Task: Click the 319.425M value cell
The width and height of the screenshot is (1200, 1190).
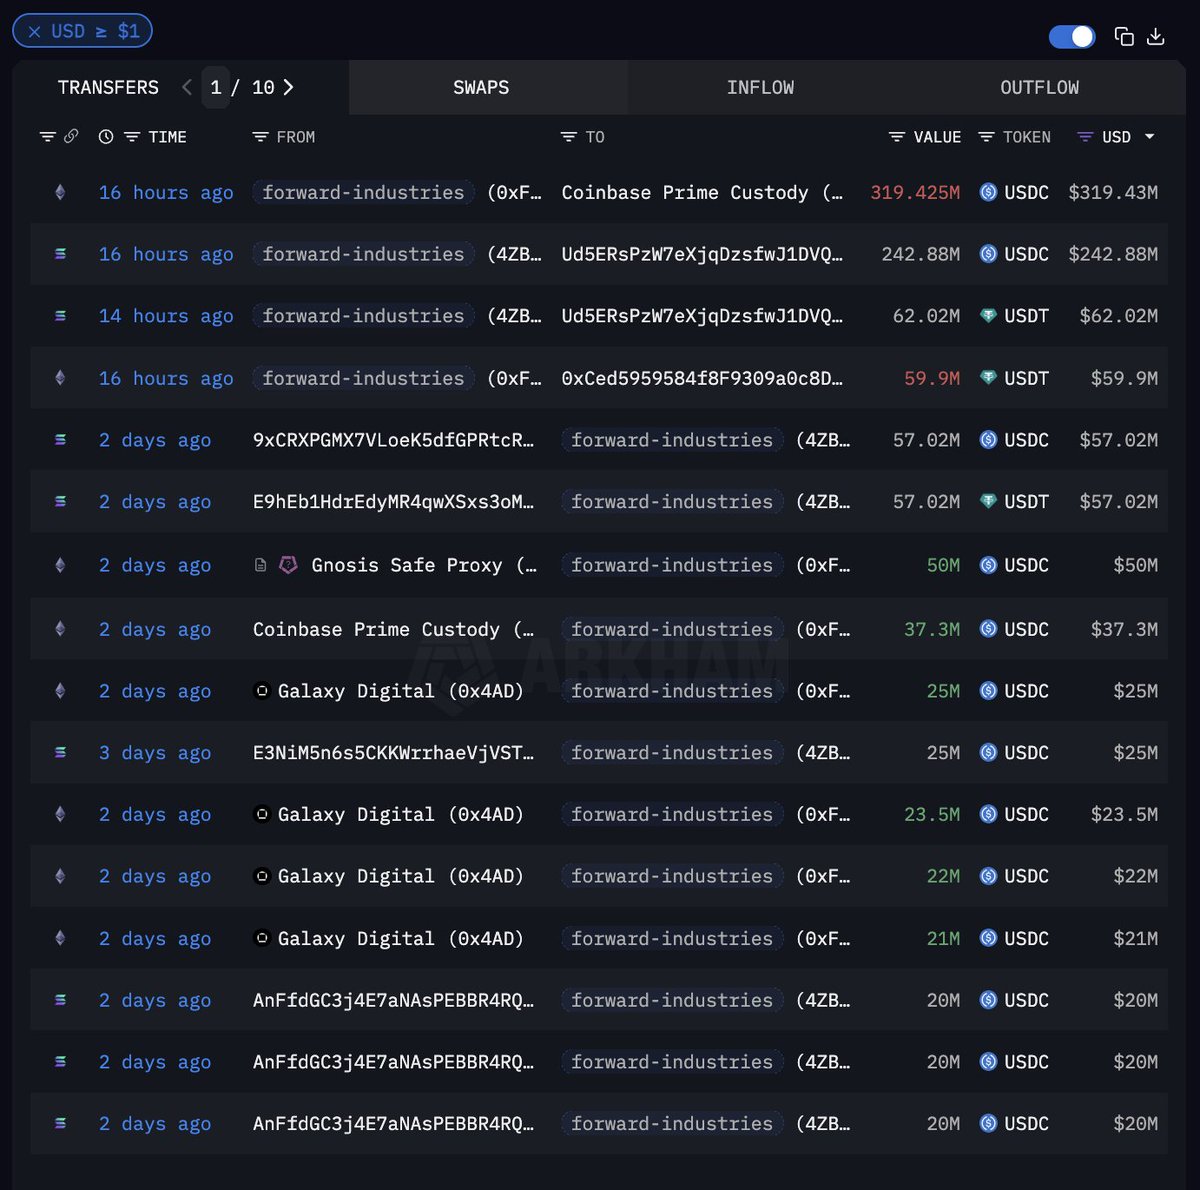Action: coord(915,192)
